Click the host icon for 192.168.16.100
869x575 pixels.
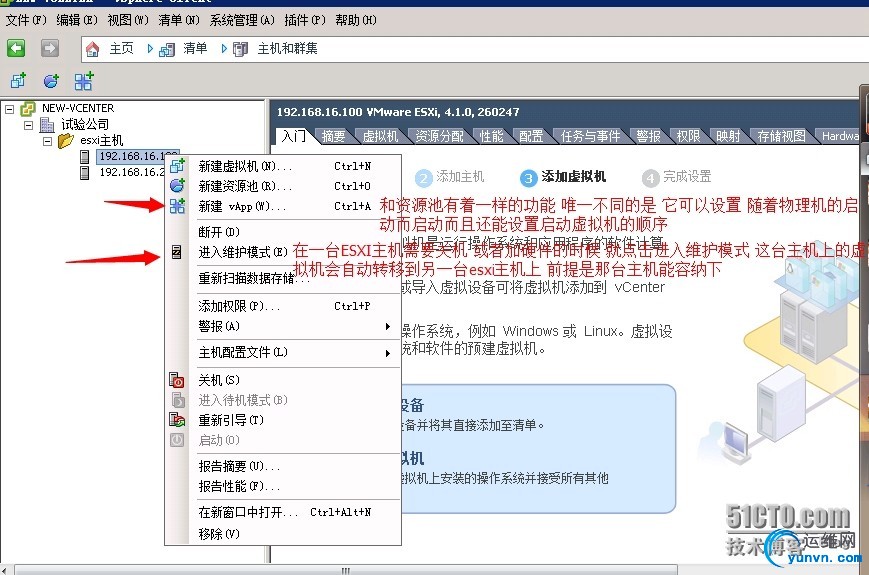(x=85, y=157)
